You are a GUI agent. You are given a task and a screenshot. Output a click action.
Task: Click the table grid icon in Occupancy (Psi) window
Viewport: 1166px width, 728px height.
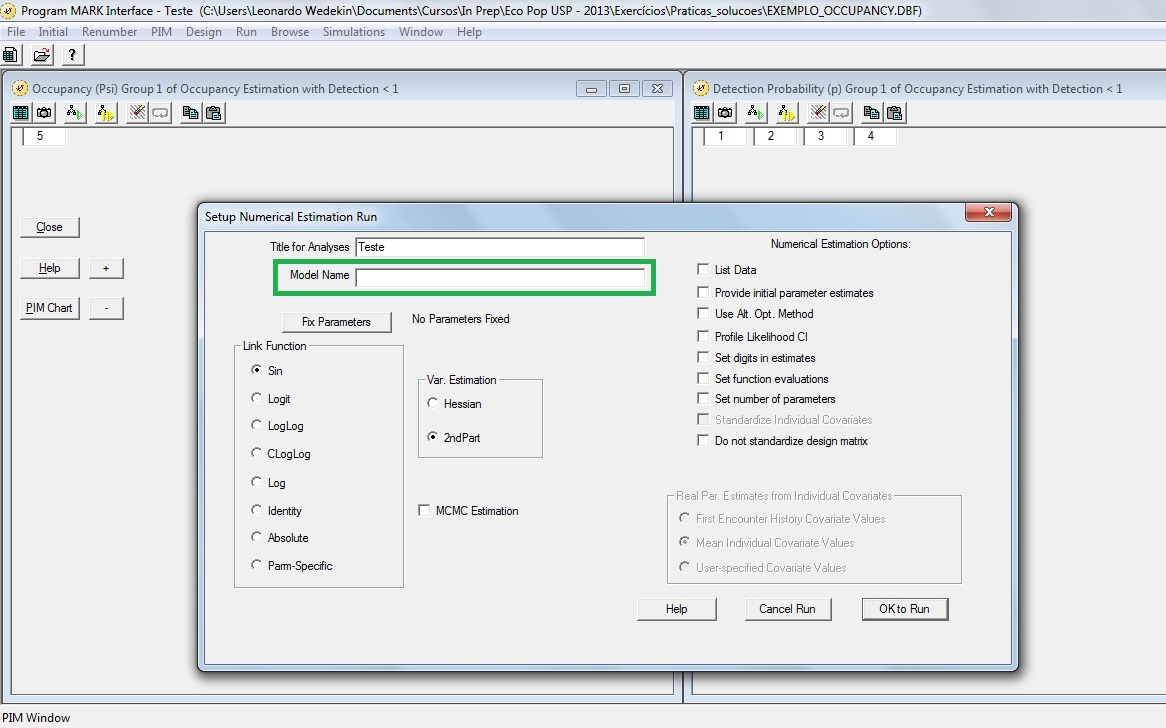[21, 113]
